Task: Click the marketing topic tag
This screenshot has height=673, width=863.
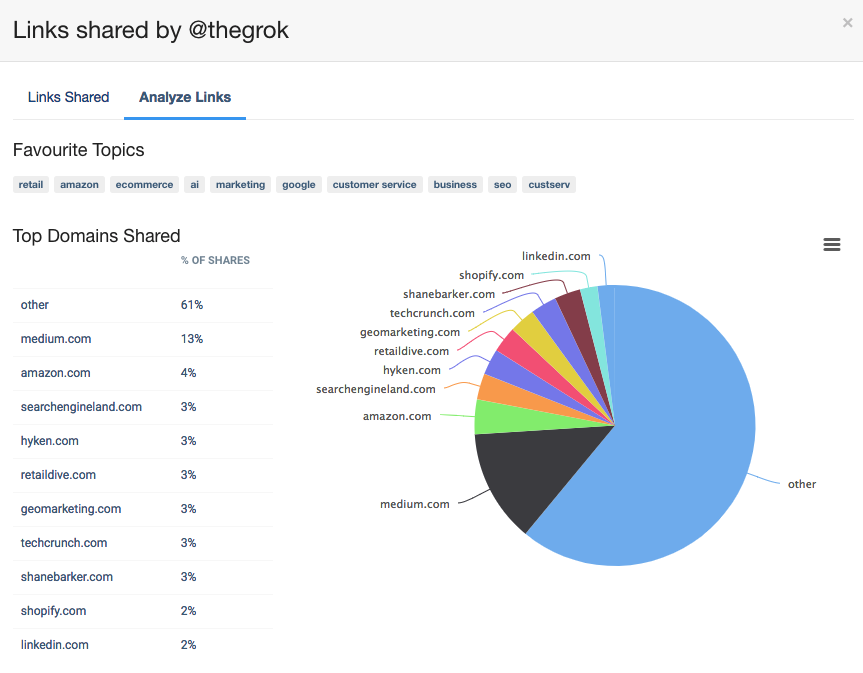Action: tap(241, 184)
